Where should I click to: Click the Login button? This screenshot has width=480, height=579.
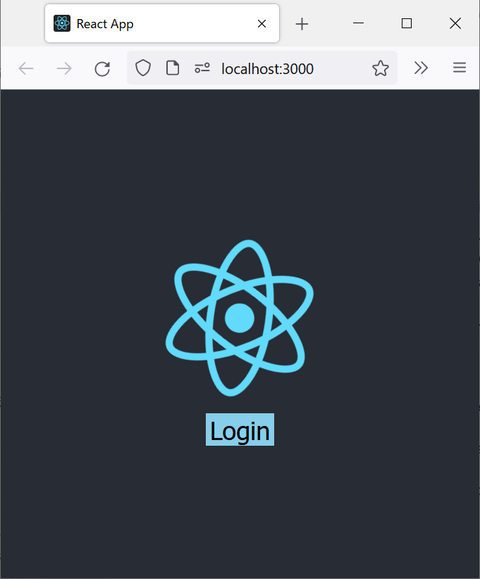coord(240,429)
